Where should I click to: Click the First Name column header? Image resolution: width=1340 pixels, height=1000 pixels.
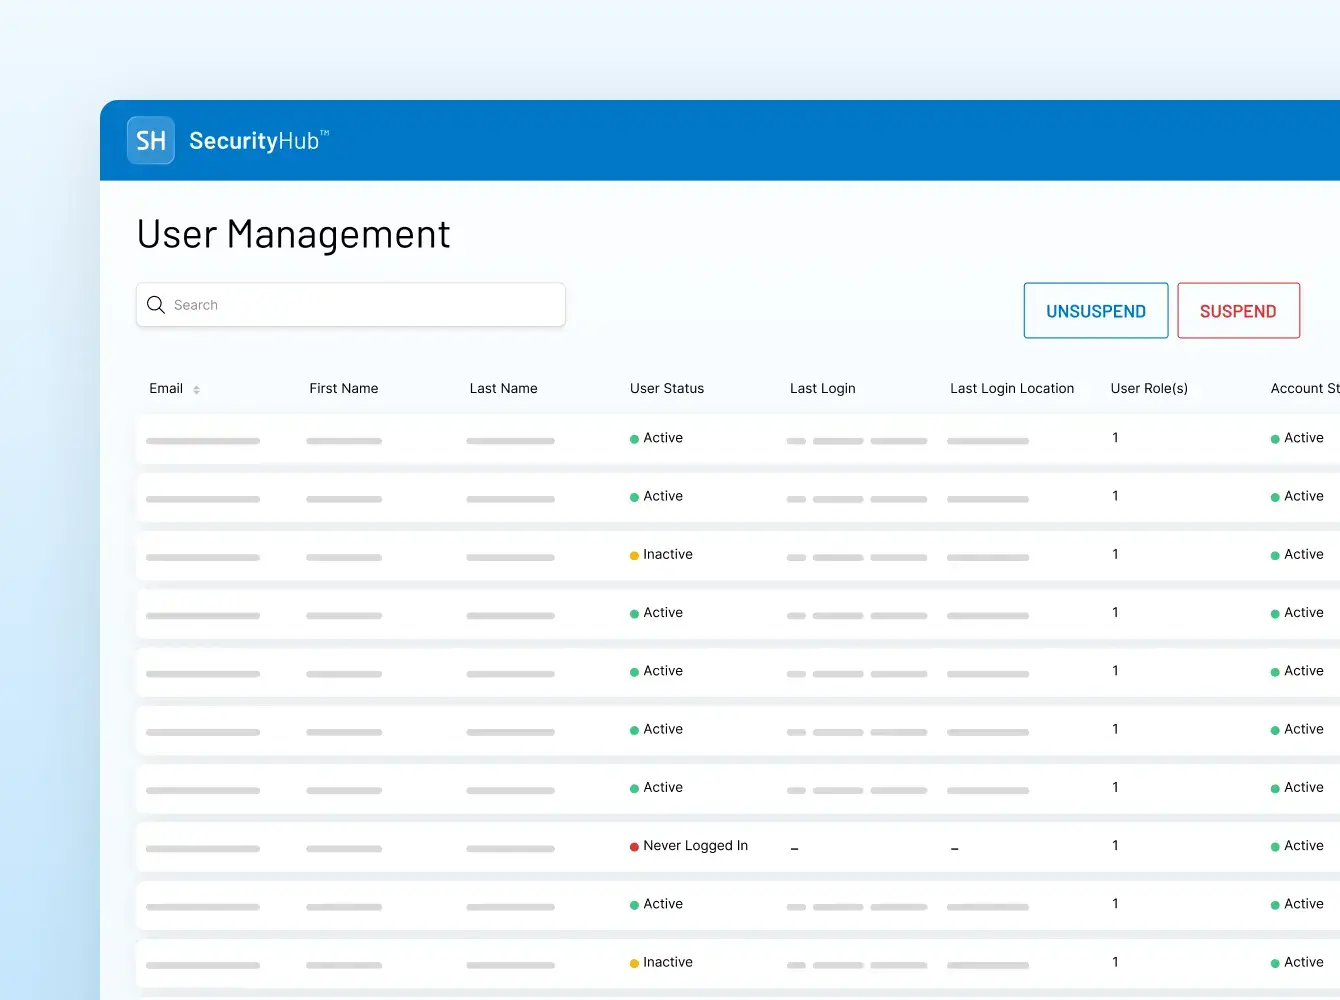click(343, 389)
